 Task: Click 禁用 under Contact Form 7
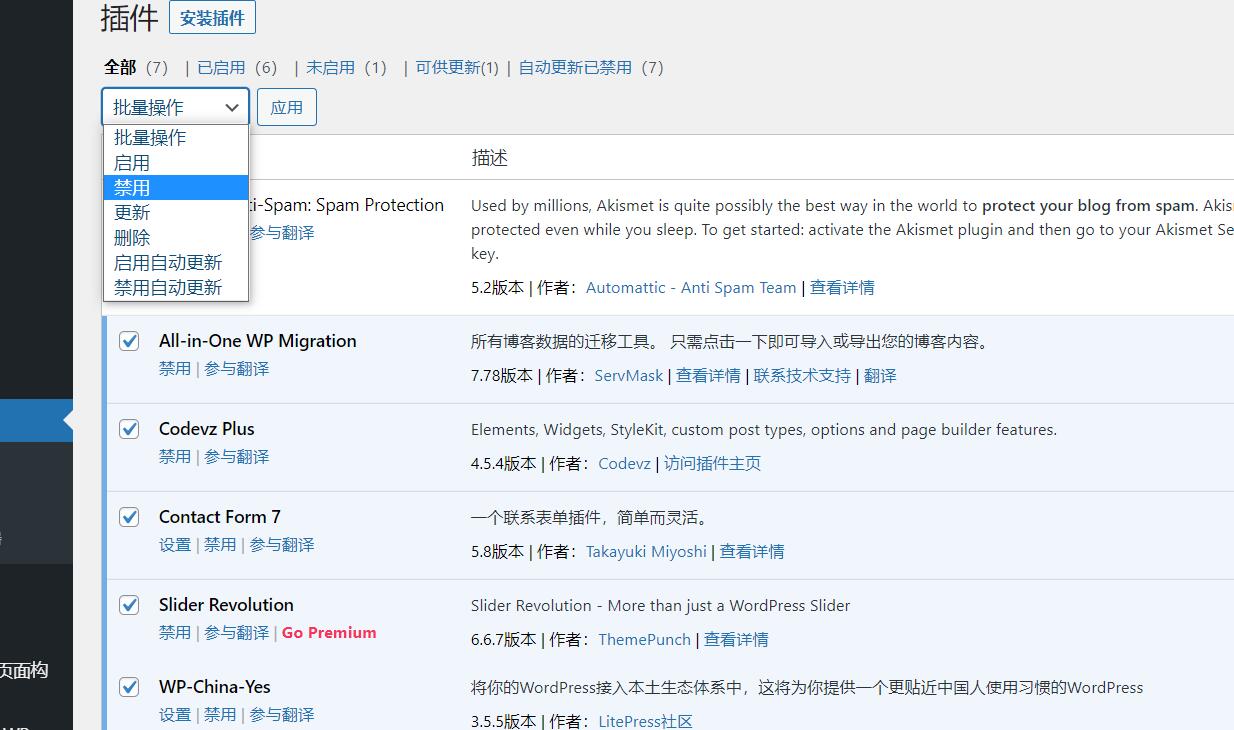(220, 545)
